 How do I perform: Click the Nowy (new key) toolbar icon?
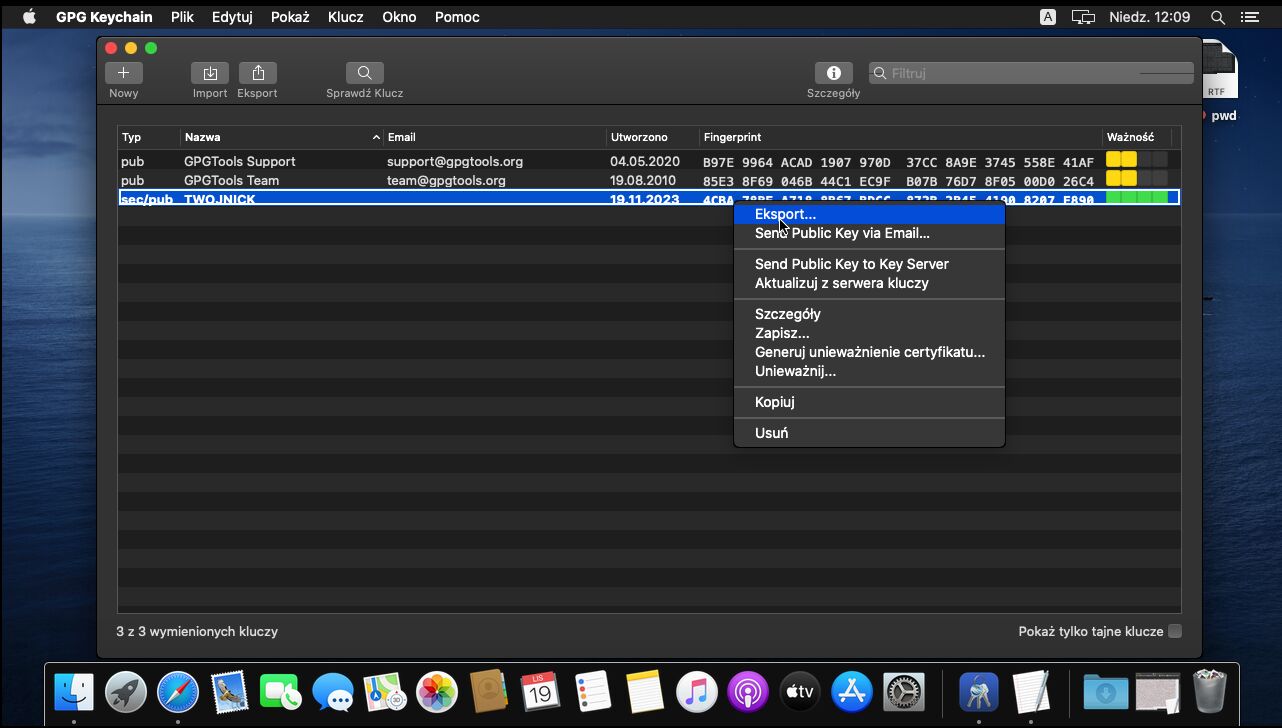pos(124,73)
